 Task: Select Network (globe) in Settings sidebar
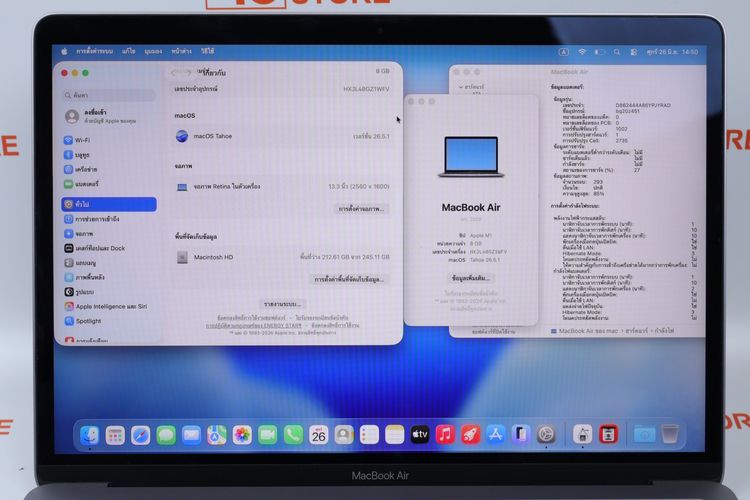pyautogui.click(x=109, y=169)
